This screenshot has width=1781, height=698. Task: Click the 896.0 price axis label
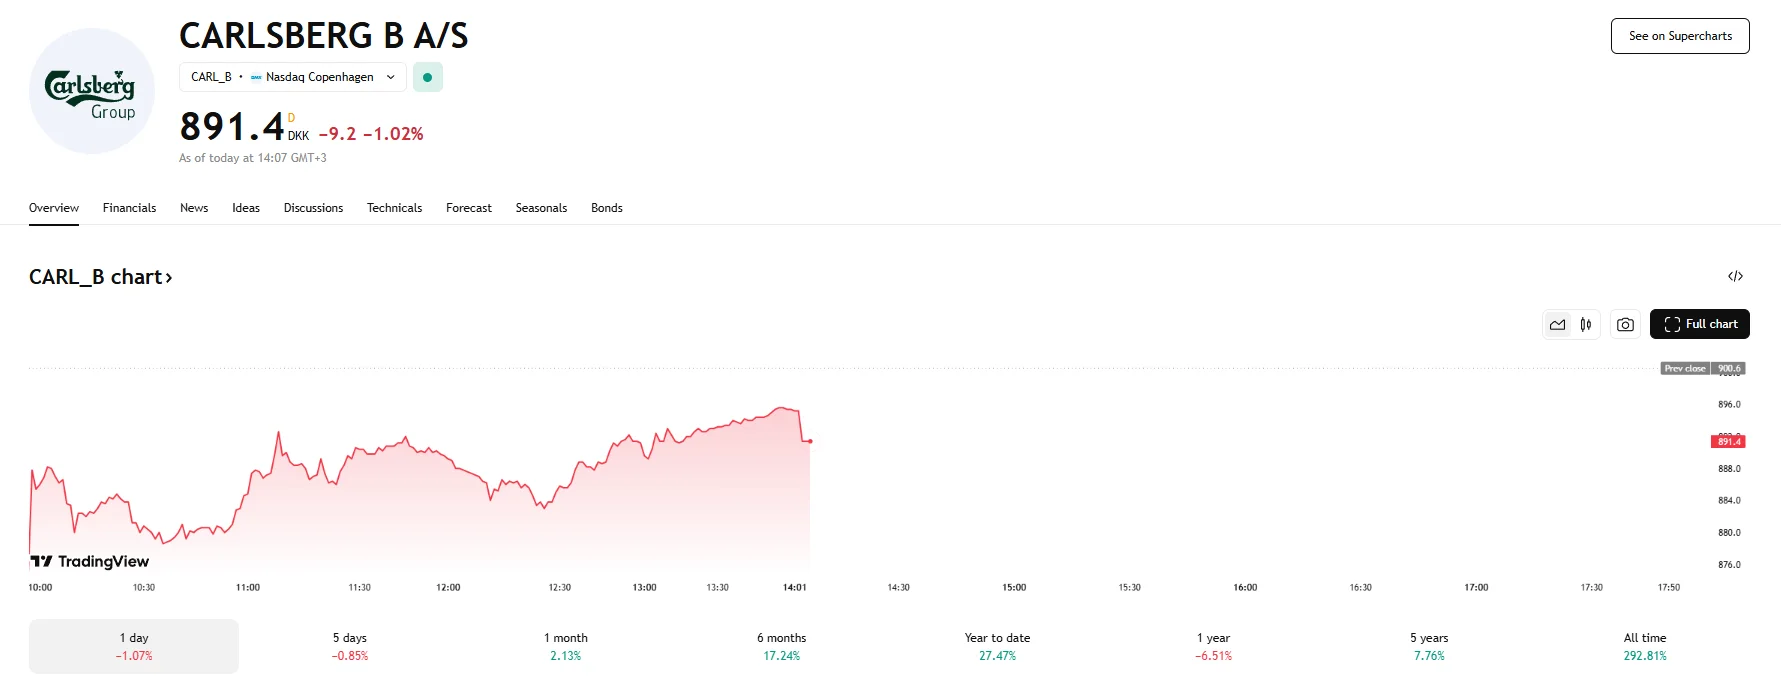coord(1729,405)
